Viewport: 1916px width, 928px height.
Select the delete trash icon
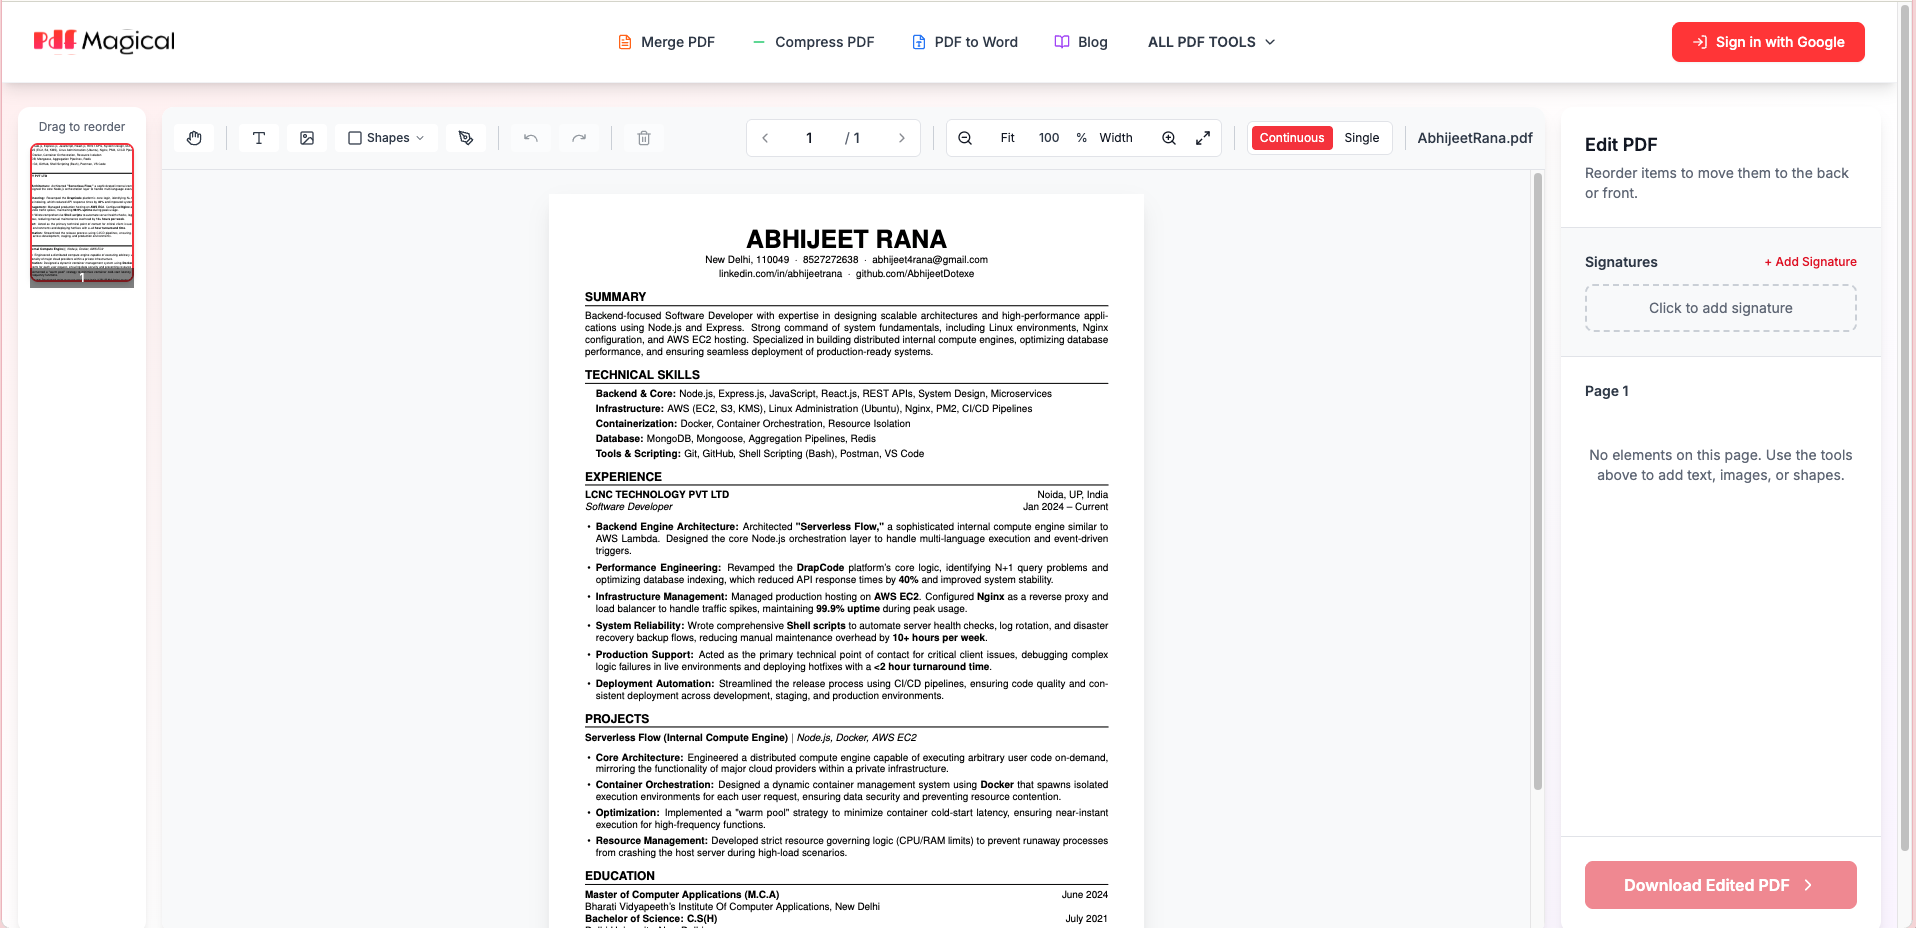[643, 137]
